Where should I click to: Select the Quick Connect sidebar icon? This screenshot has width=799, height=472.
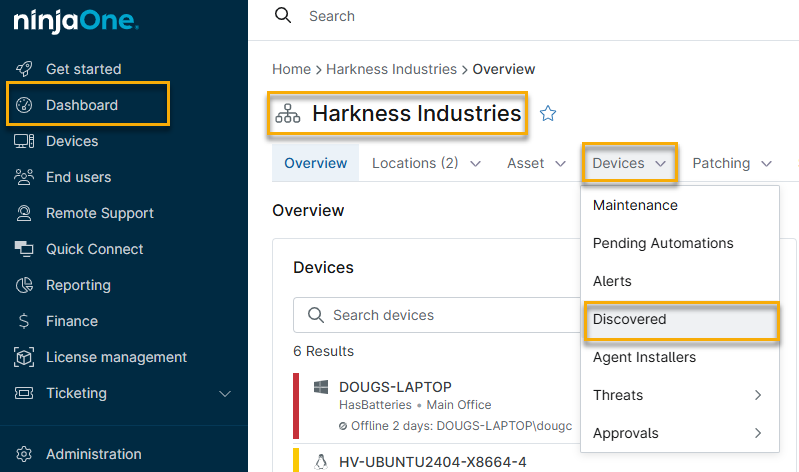coord(25,249)
